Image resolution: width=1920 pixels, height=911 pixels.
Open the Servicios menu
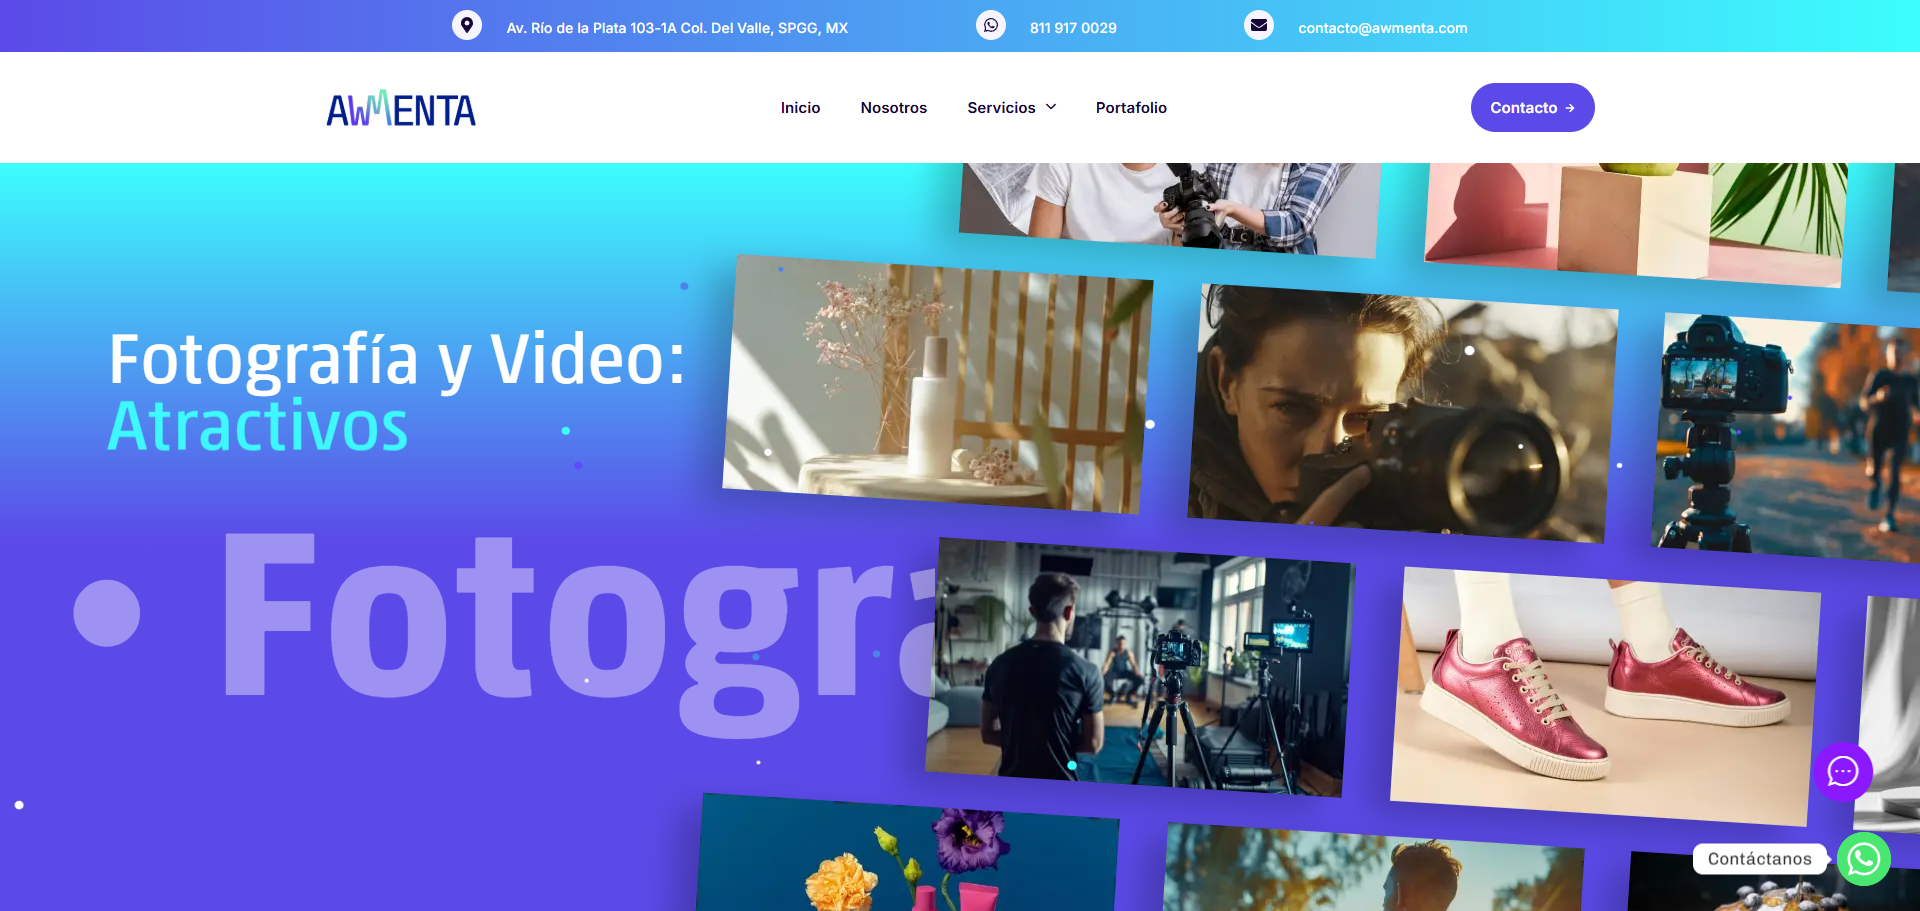1001,107
